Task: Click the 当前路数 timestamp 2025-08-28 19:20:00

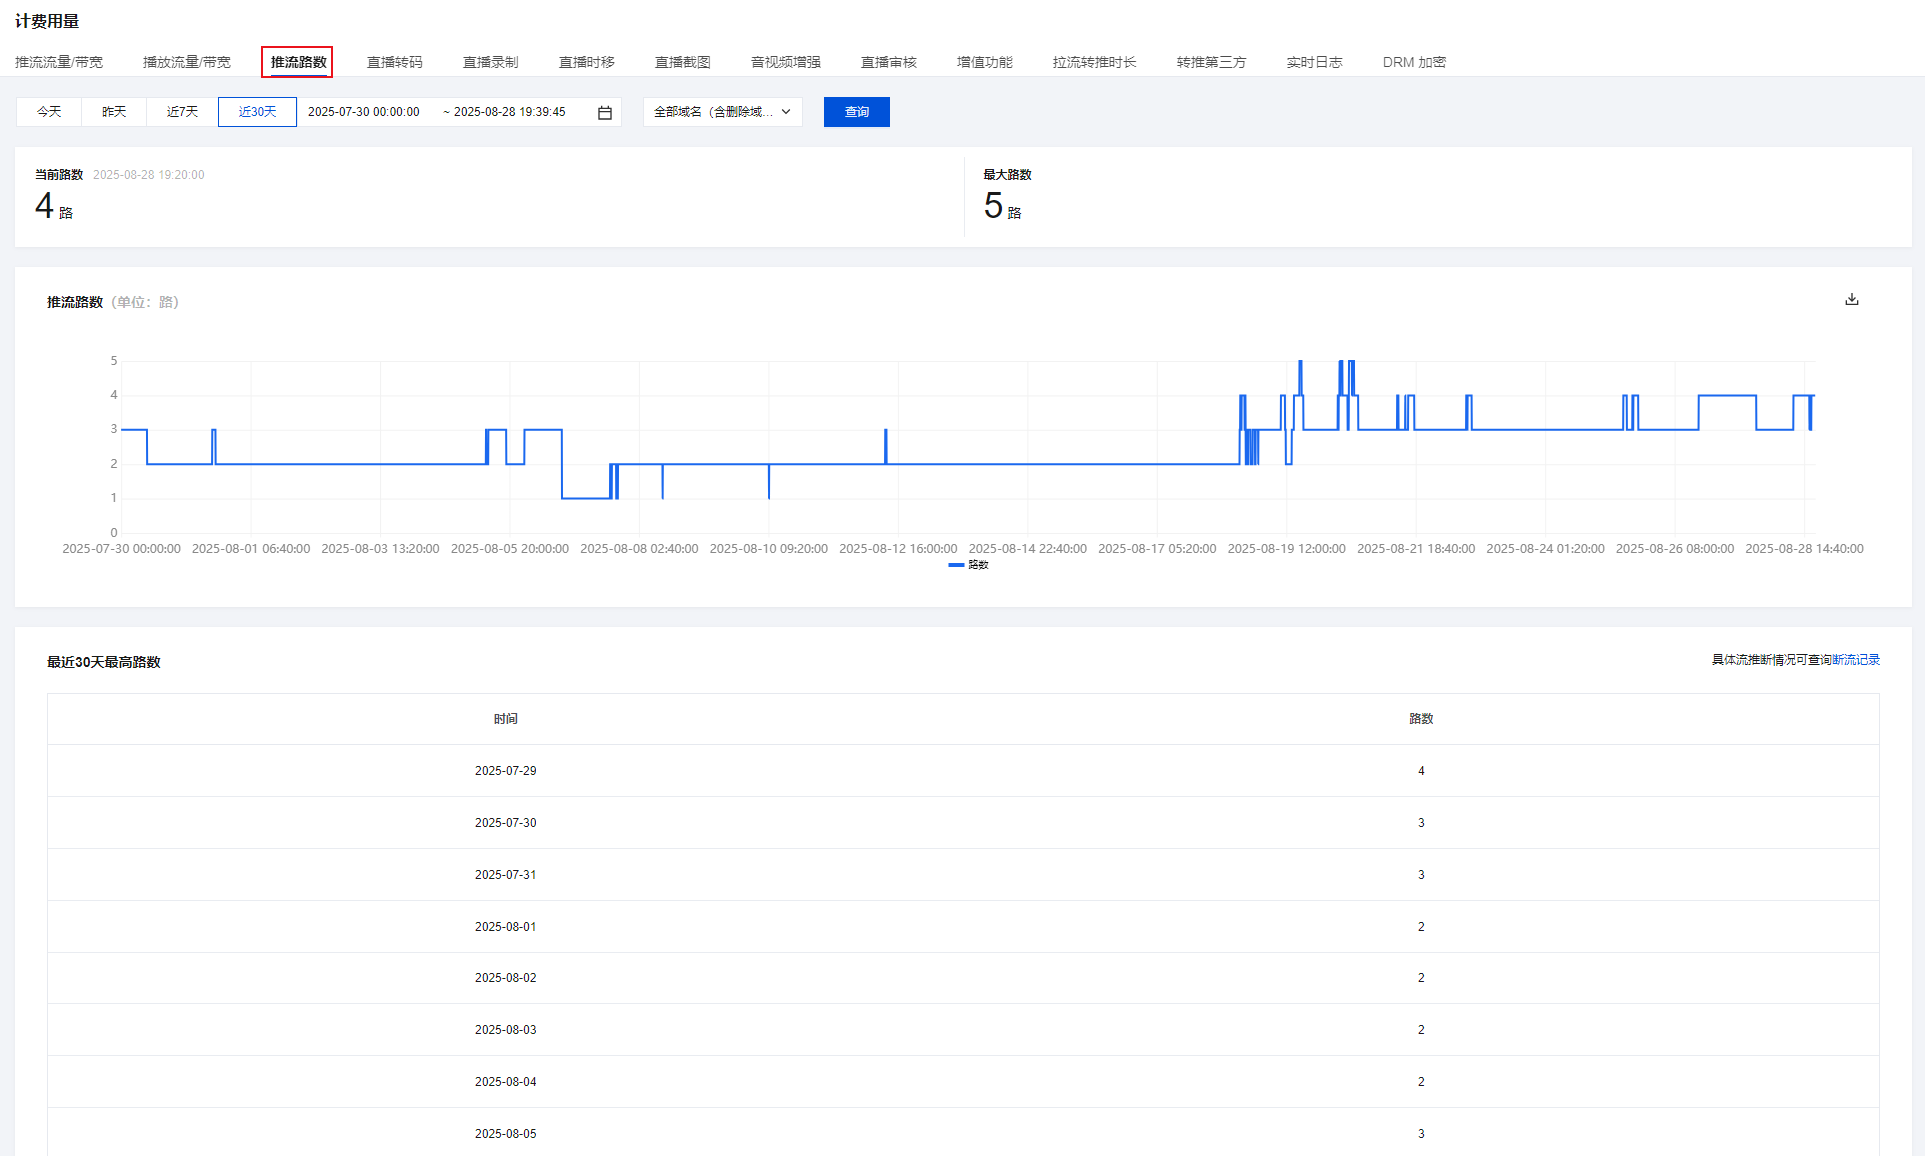Action: (x=149, y=175)
